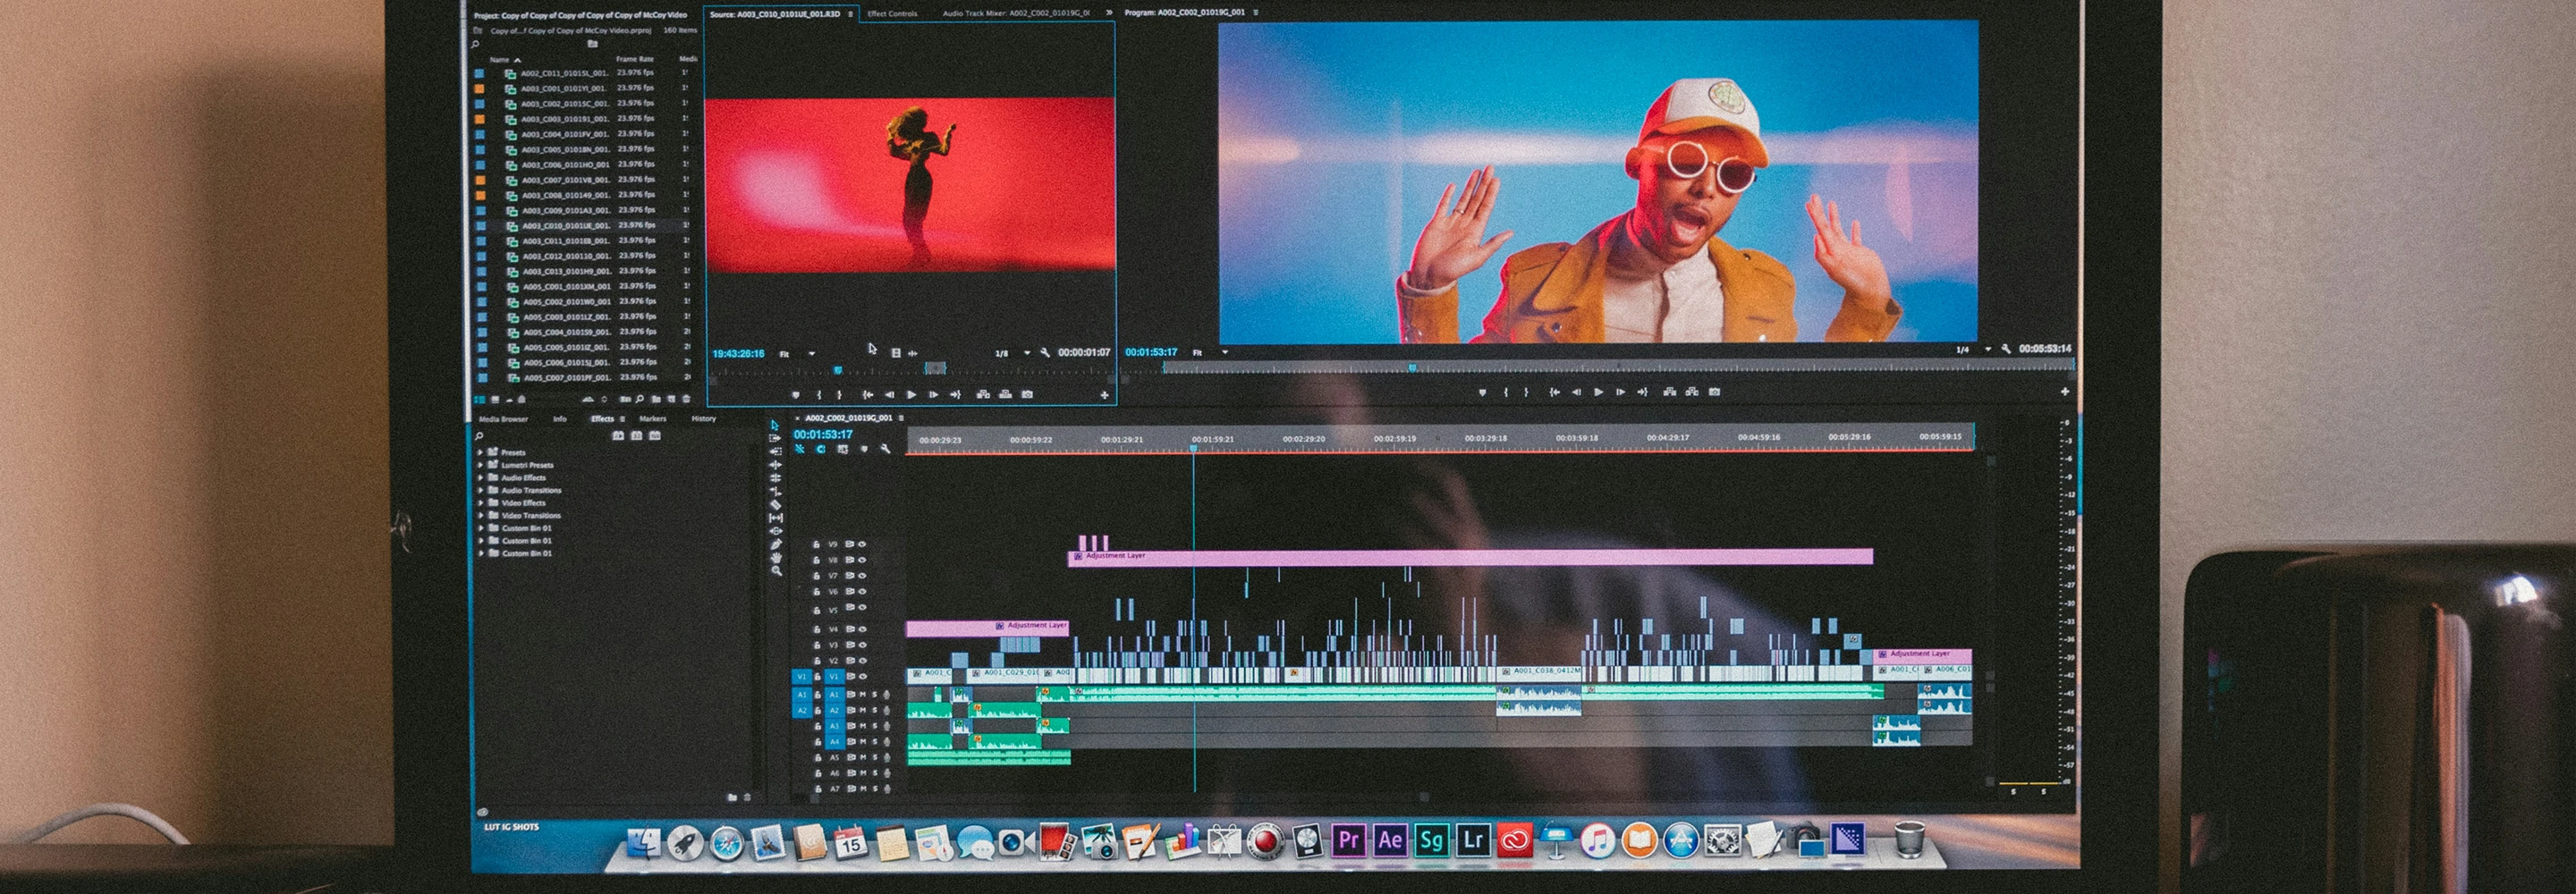The image size is (2576, 894).
Task: Select the Rate Stretch tool
Action: point(776,492)
